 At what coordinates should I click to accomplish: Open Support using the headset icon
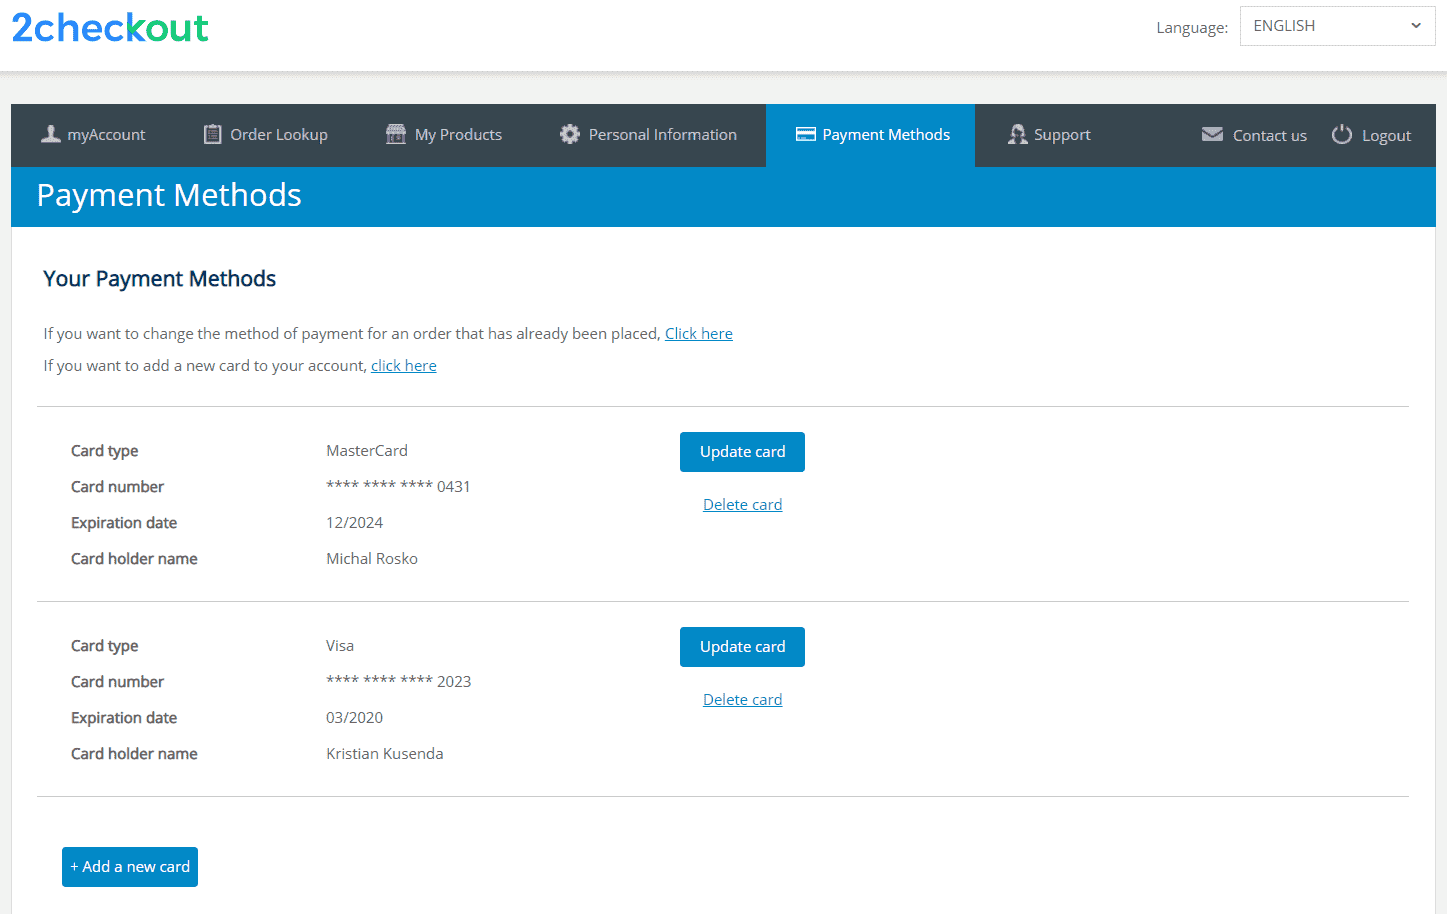pos(1017,133)
